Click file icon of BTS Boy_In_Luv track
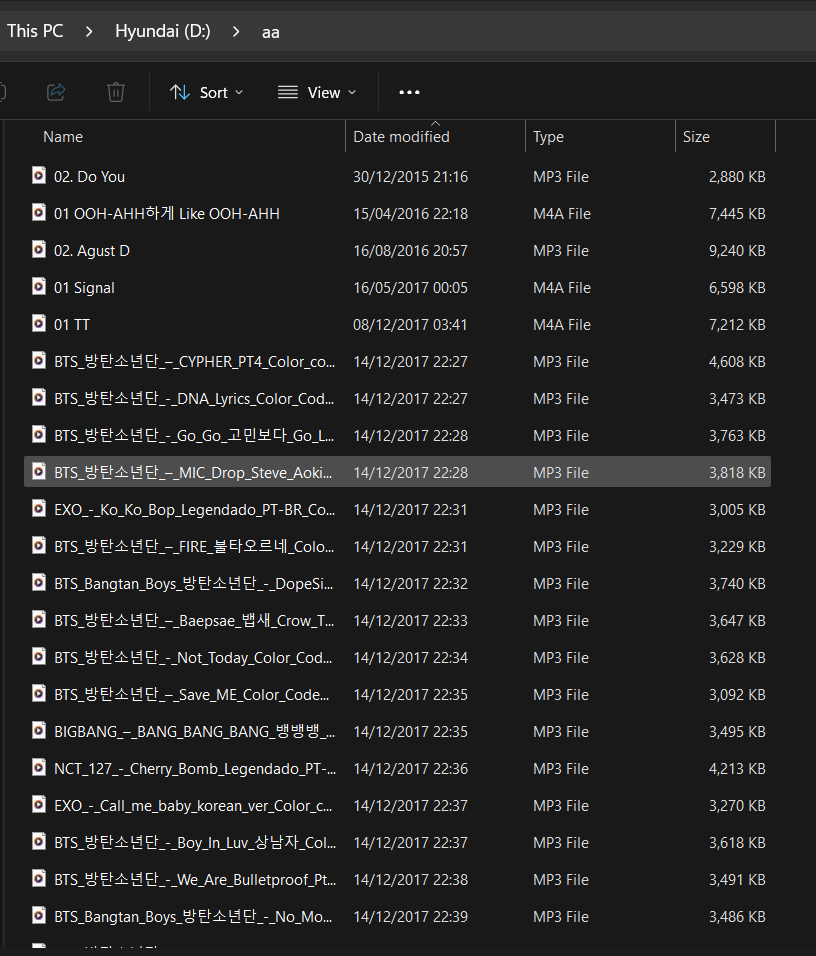This screenshot has width=816, height=956. [x=39, y=842]
